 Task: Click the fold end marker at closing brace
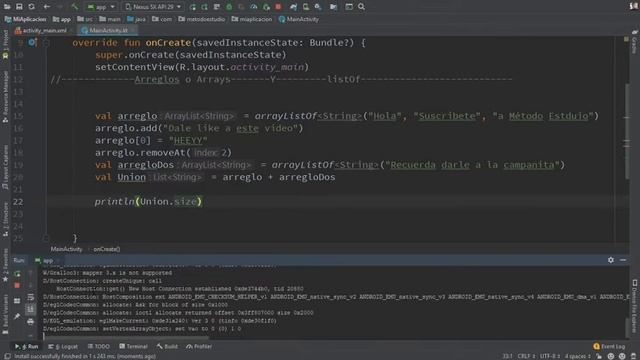(x=46, y=238)
